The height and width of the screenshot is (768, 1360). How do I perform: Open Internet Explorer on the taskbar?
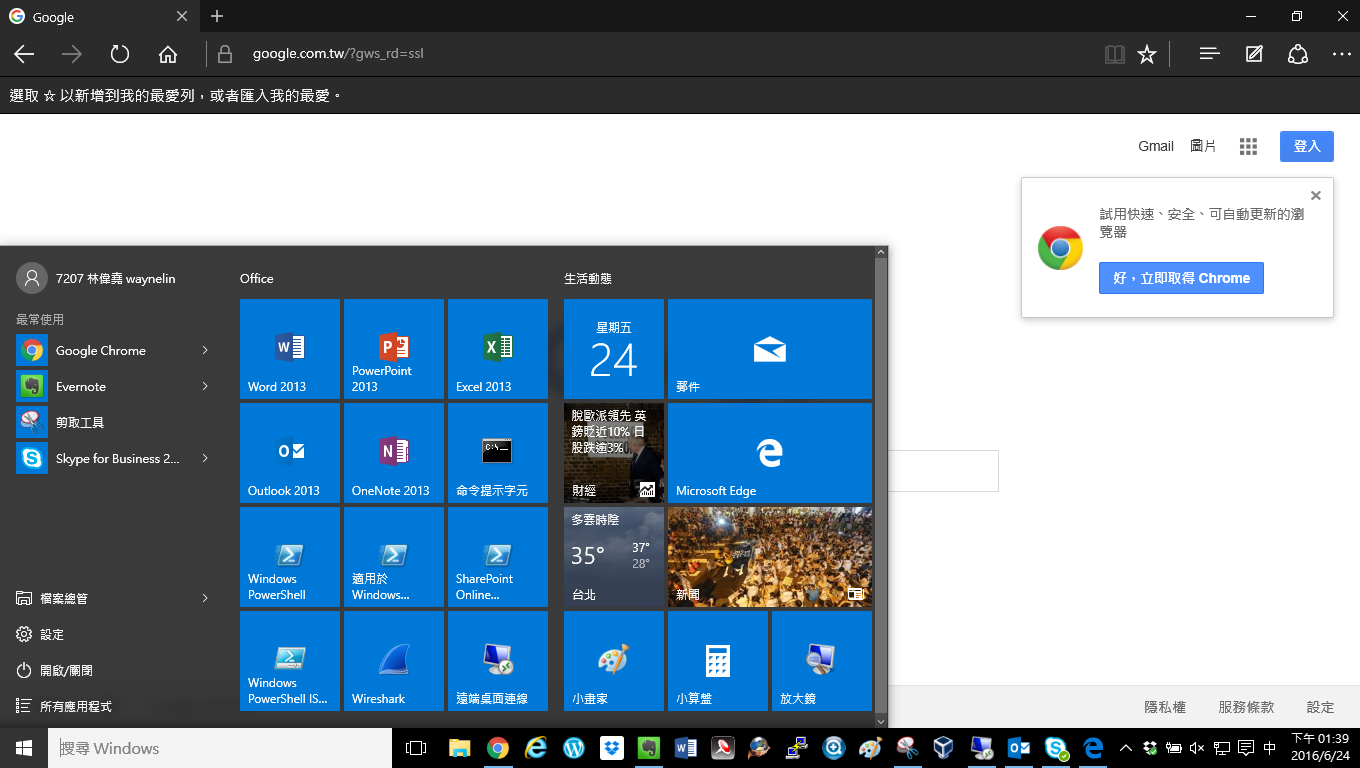536,748
